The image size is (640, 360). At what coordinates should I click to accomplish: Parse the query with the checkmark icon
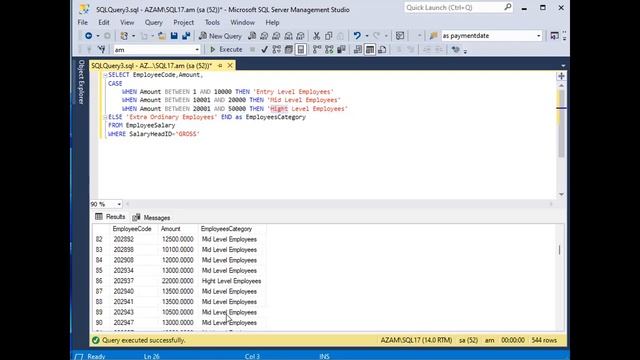click(x=264, y=50)
